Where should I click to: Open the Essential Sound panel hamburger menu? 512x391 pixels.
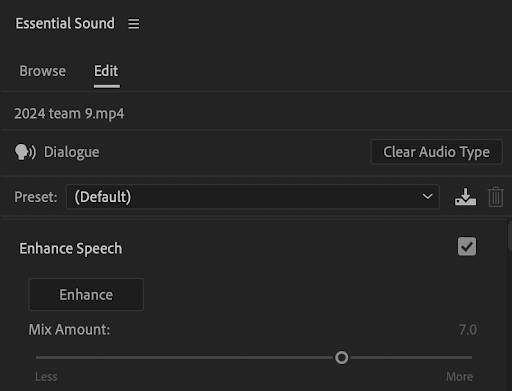pyautogui.click(x=134, y=24)
